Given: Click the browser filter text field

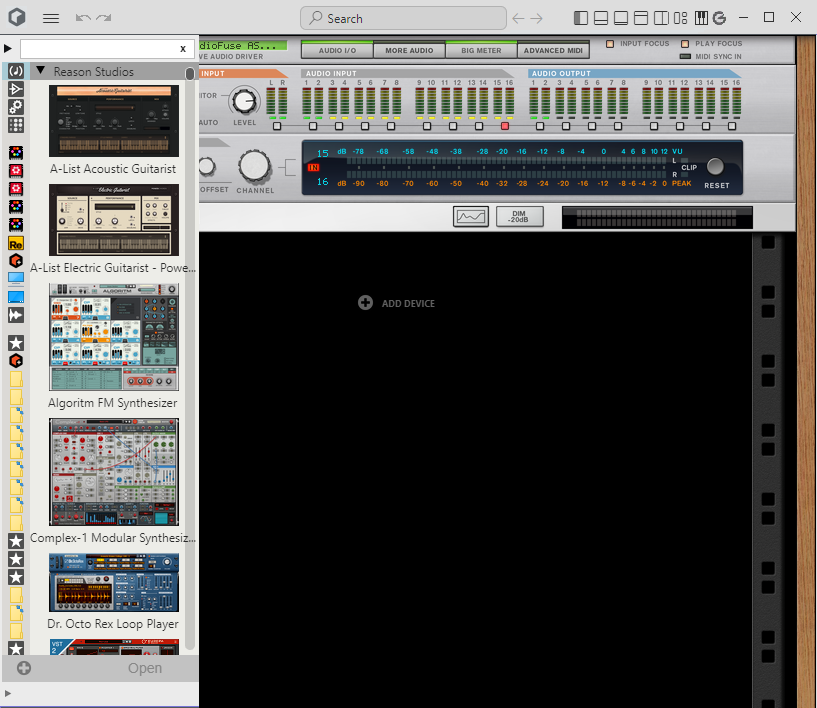Looking at the screenshot, I should point(106,48).
